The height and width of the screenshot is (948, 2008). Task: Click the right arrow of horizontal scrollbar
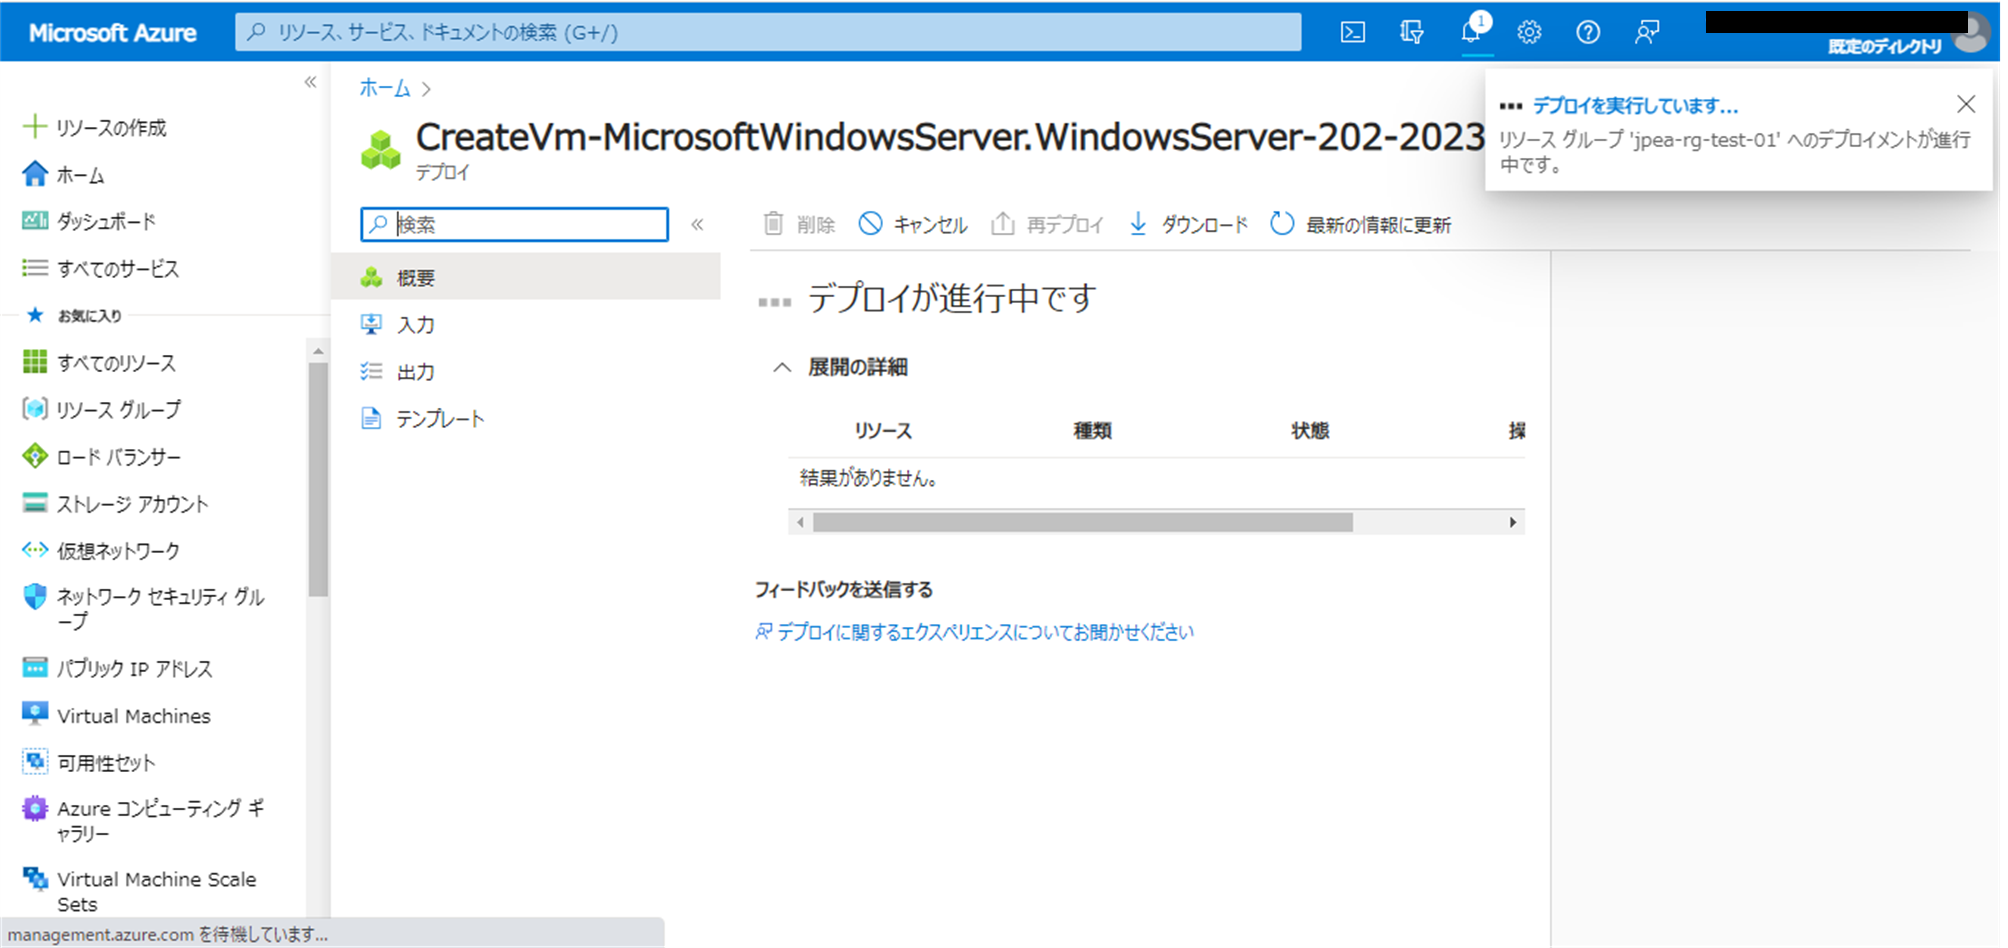[1512, 522]
